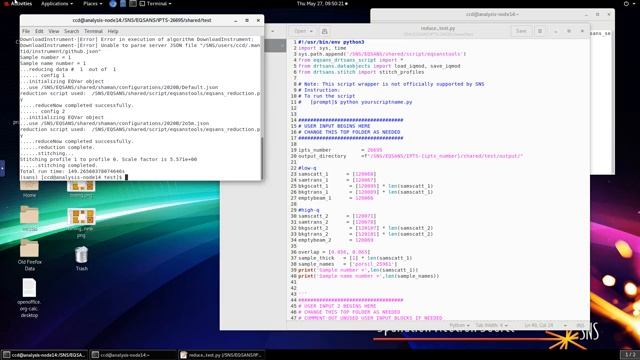Screen dimensions: 640x360
Task: Open the Terminal app menu in top bar
Action: 156,4
